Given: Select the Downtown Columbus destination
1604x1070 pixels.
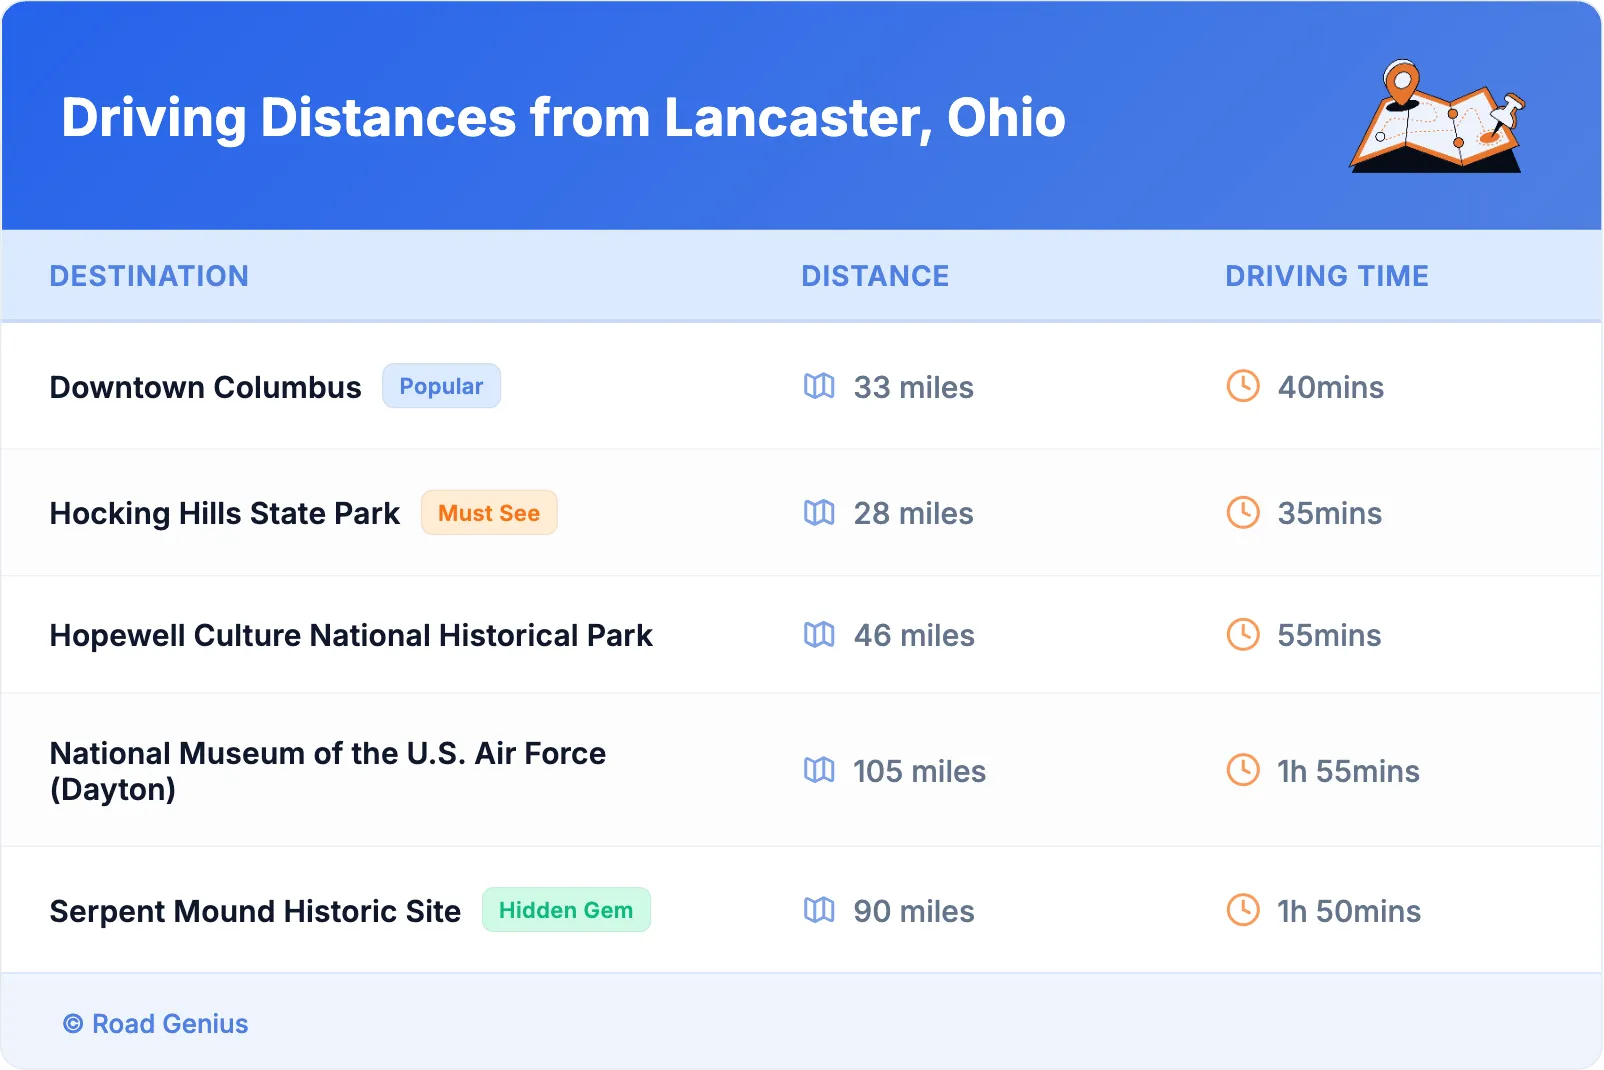Looking at the screenshot, I should (205, 387).
